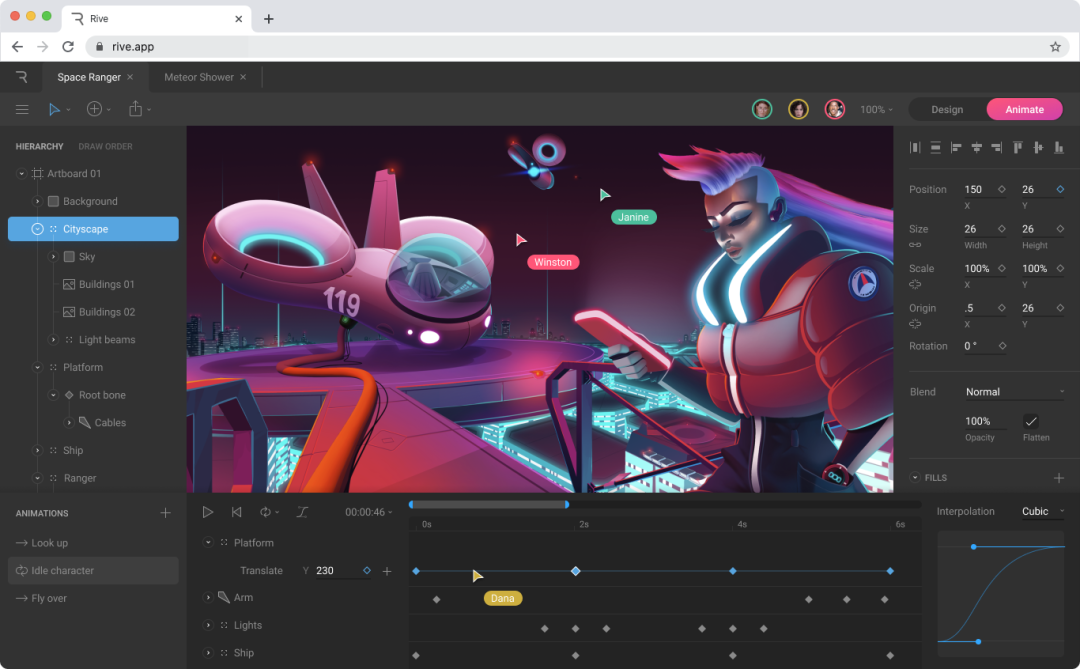Toggle keyframe diamond beside Rotation

point(1002,346)
